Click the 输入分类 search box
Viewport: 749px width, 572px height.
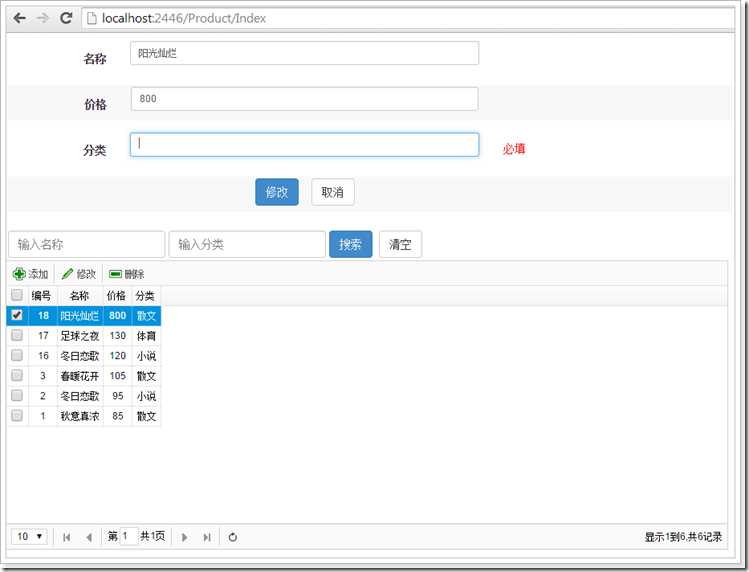point(247,245)
